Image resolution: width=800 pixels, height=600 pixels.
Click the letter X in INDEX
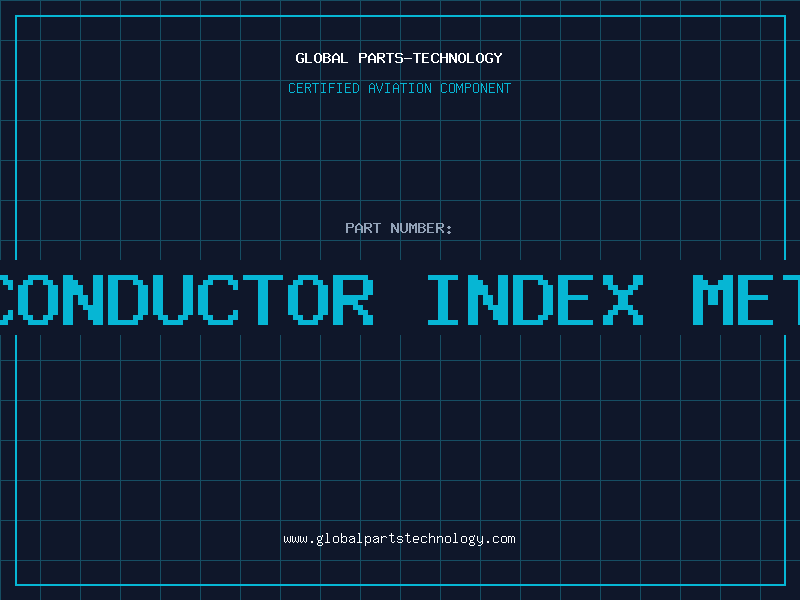623,300
